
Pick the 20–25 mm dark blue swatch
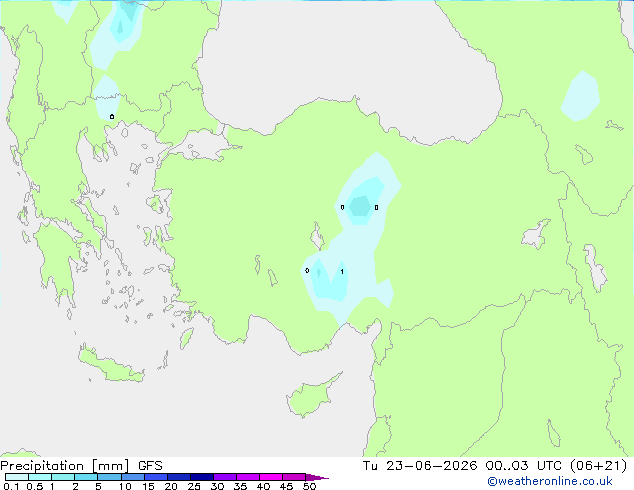[179, 477]
